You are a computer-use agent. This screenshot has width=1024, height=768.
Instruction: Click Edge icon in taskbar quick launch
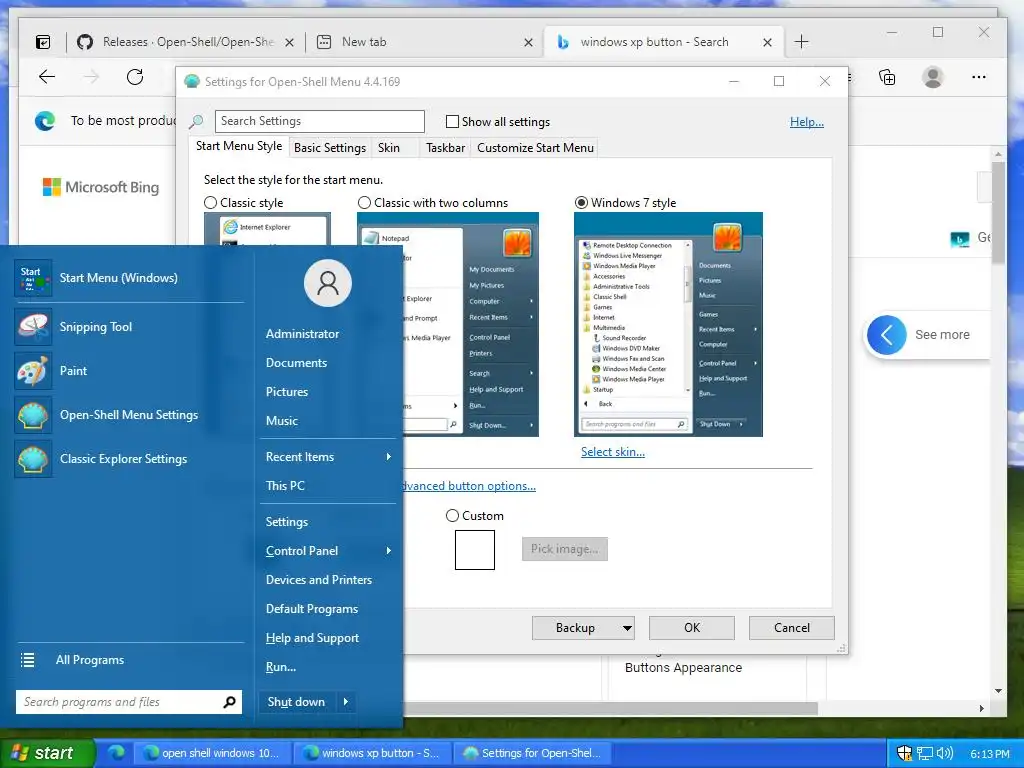point(116,752)
